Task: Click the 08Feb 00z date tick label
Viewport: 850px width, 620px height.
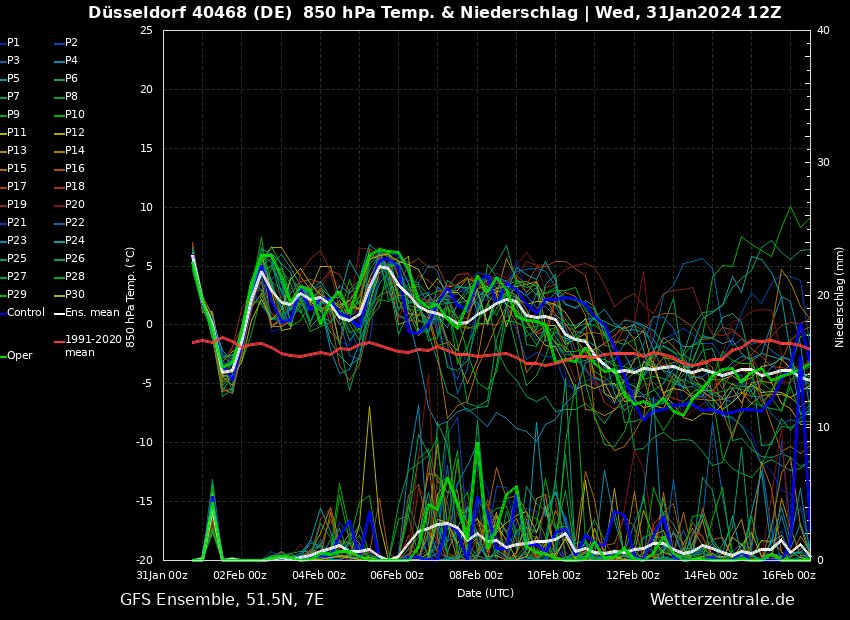Action: coord(476,575)
